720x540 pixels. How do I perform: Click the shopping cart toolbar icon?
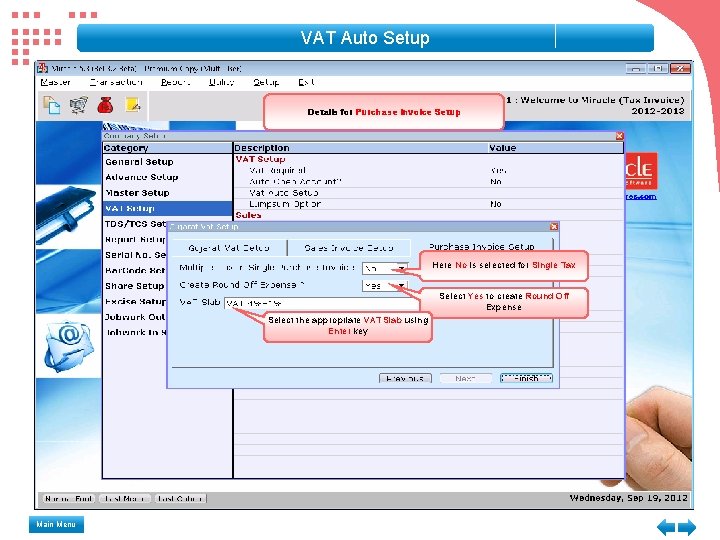(x=79, y=105)
